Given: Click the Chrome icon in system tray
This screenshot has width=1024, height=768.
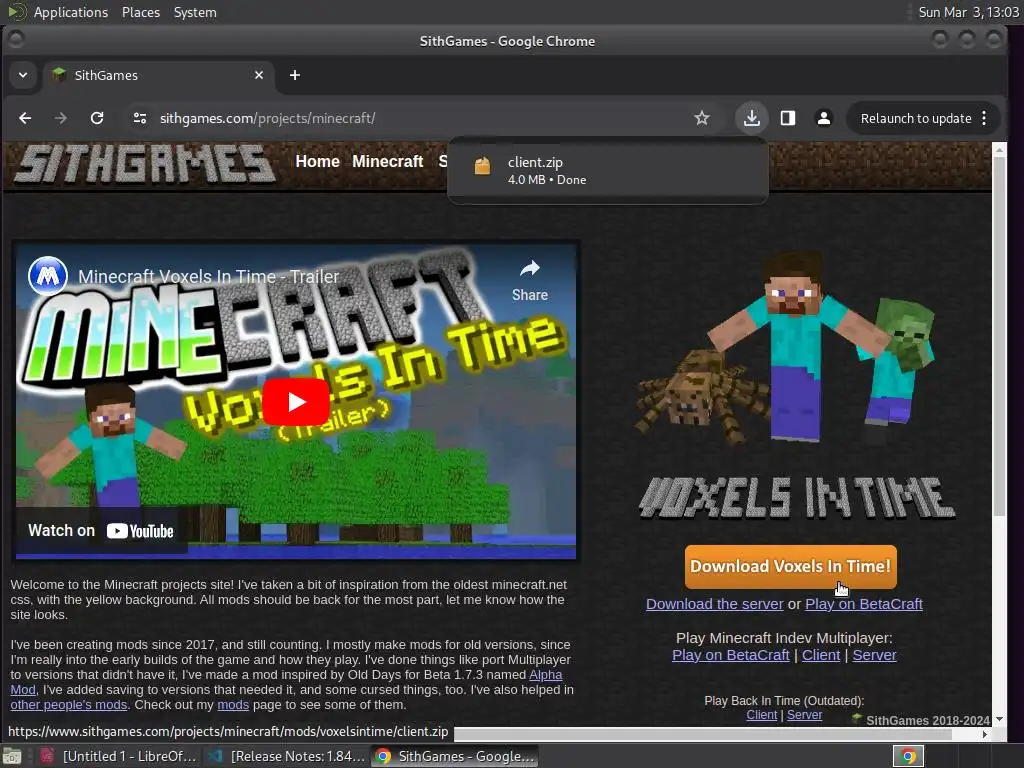Looking at the screenshot, I should coord(908,756).
